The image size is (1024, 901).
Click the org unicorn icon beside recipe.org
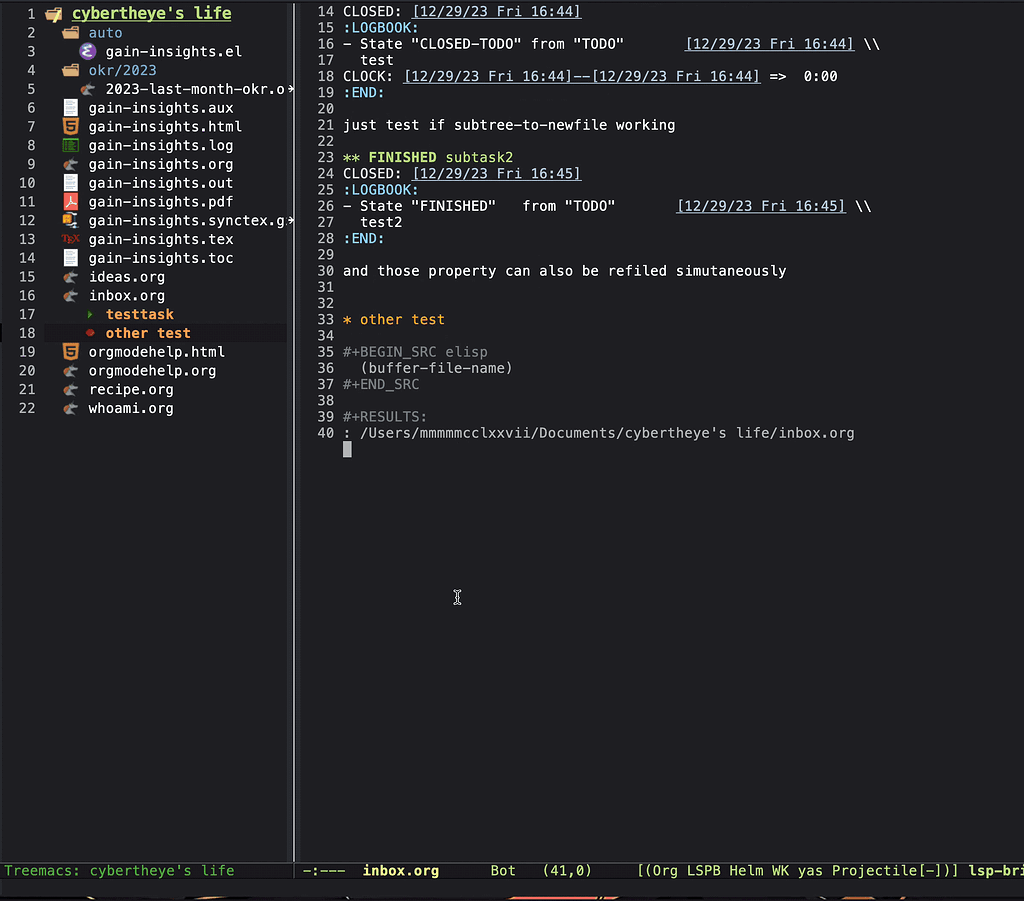(70, 389)
